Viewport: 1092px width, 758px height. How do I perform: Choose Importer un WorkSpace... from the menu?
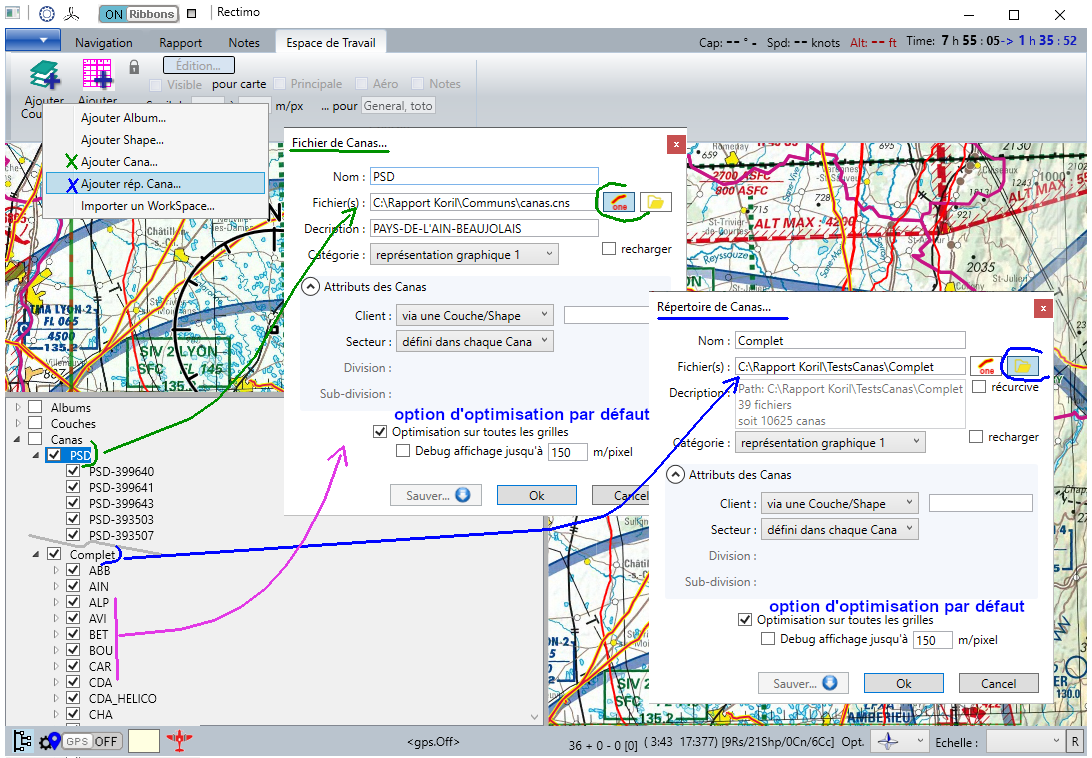point(155,206)
